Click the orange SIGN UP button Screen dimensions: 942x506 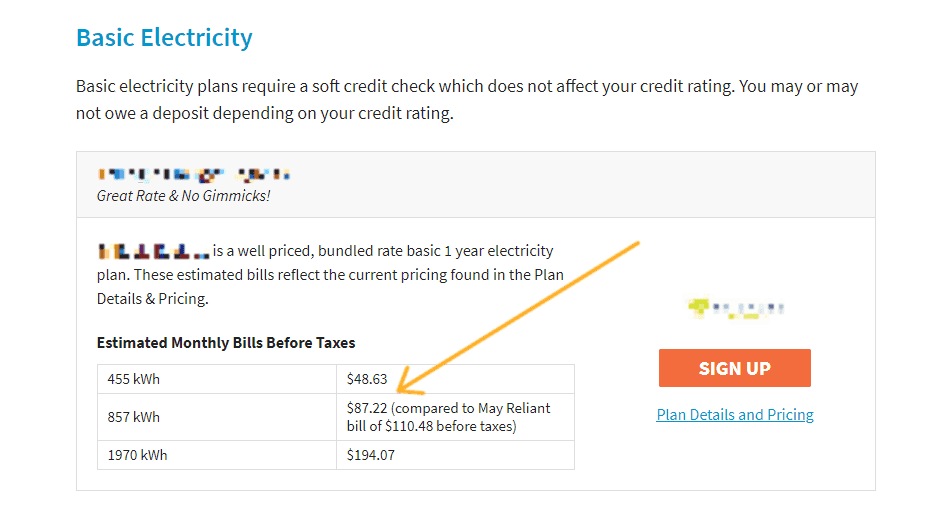pyautogui.click(x=734, y=368)
